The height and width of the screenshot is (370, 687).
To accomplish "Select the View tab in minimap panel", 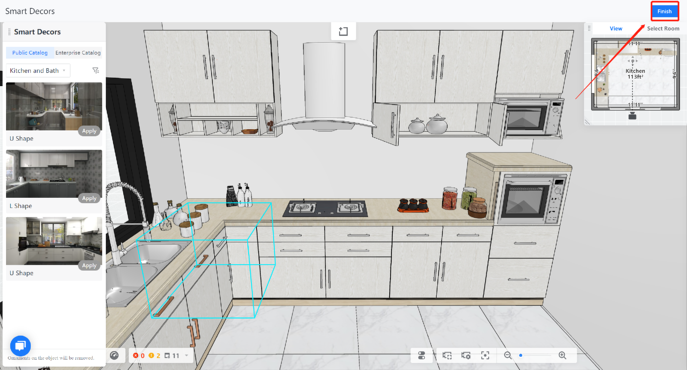I will point(616,28).
